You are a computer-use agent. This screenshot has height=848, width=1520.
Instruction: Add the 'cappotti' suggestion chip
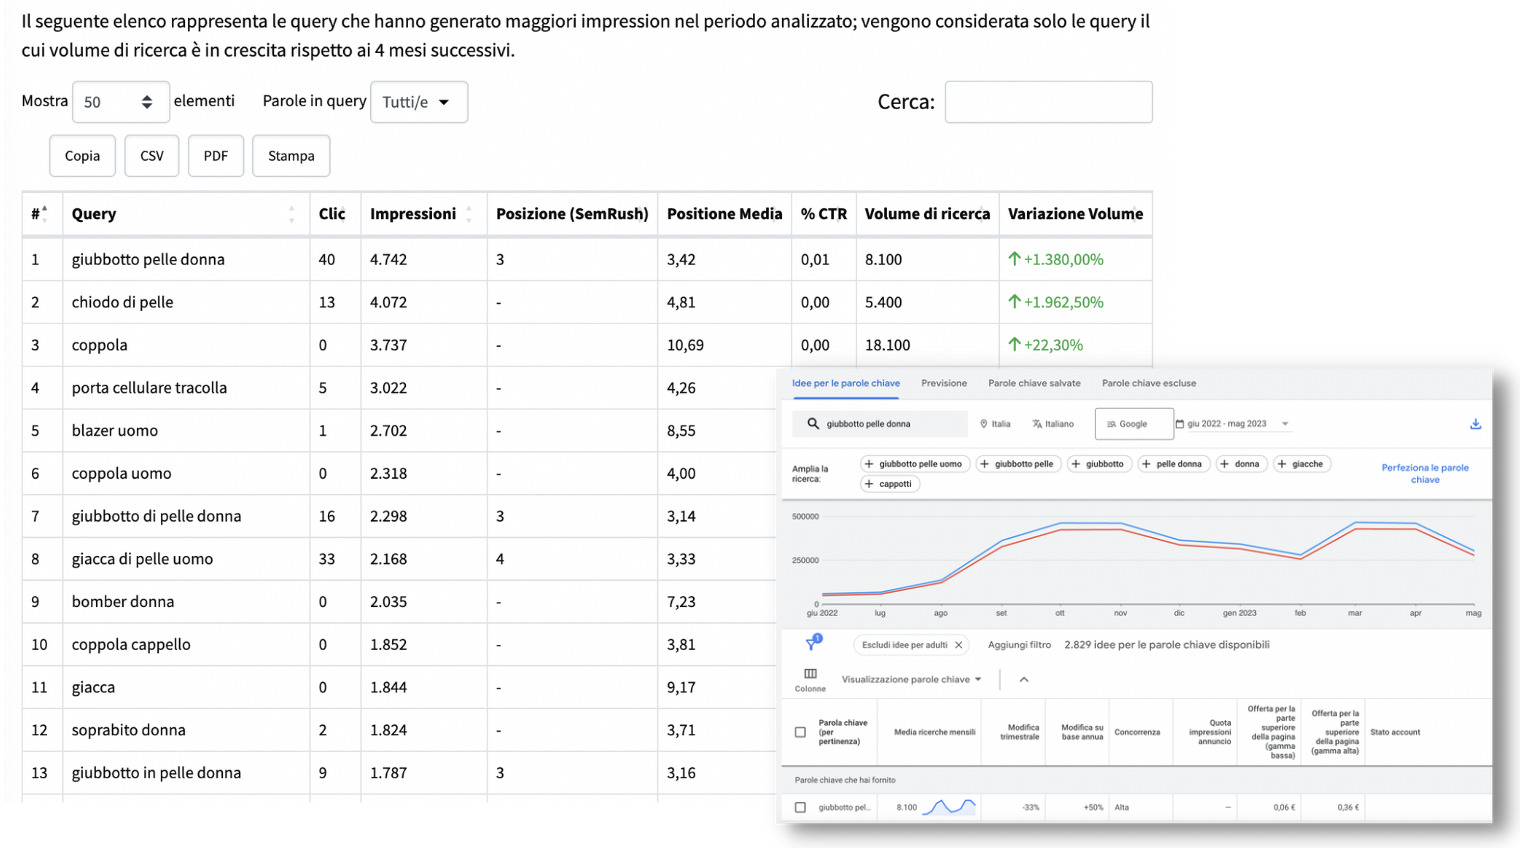[x=889, y=484]
